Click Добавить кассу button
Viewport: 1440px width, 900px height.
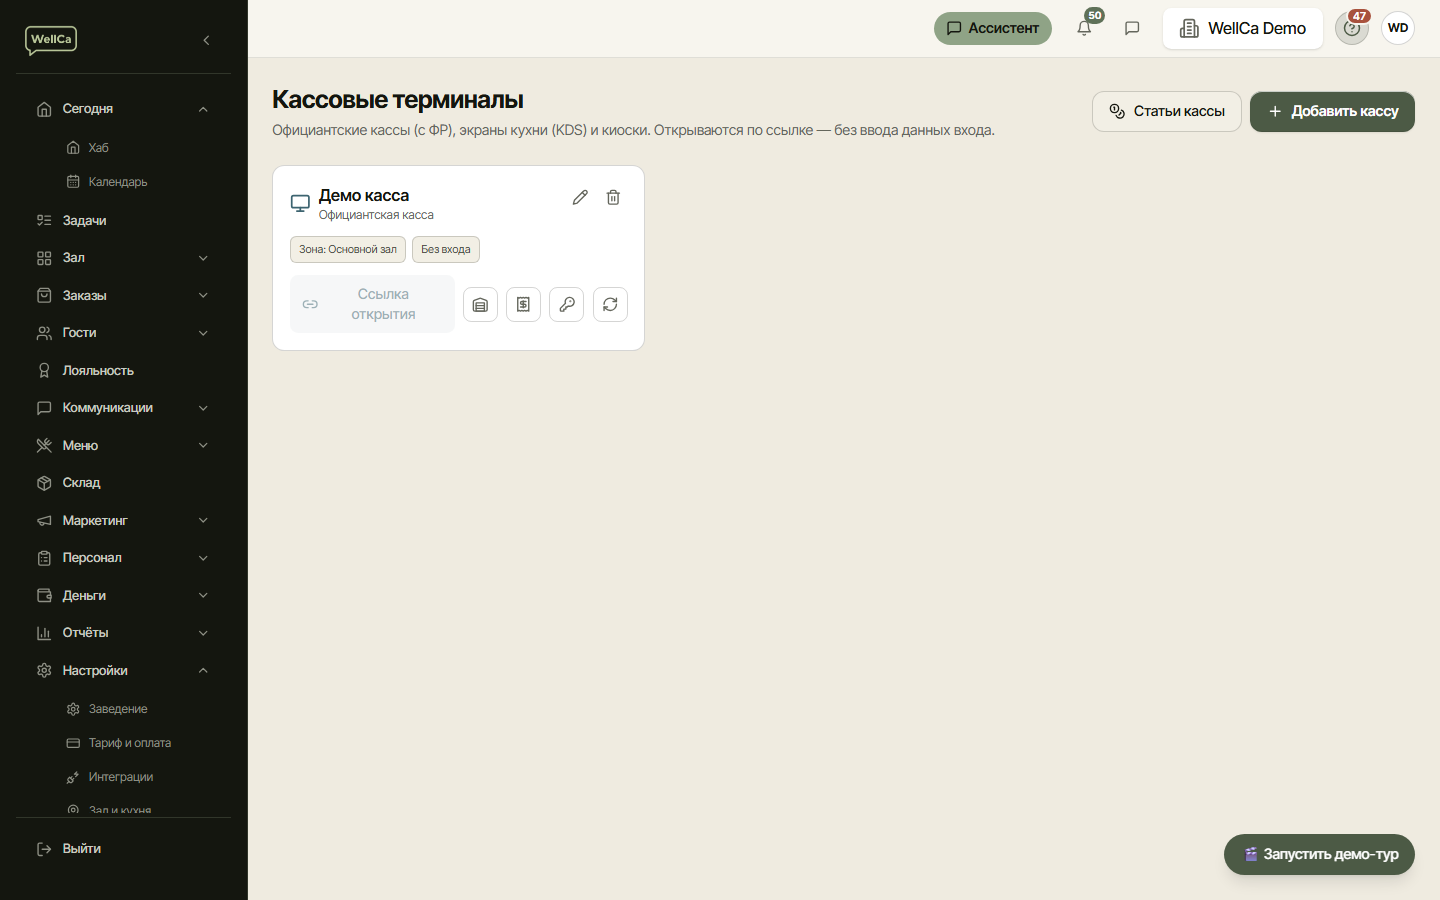(1332, 111)
